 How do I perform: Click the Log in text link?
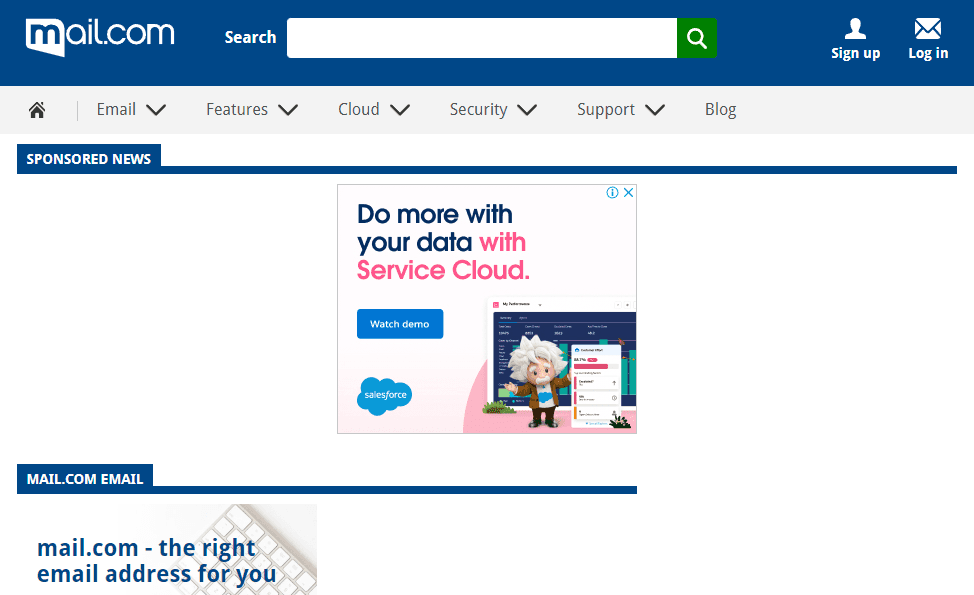coord(928,53)
